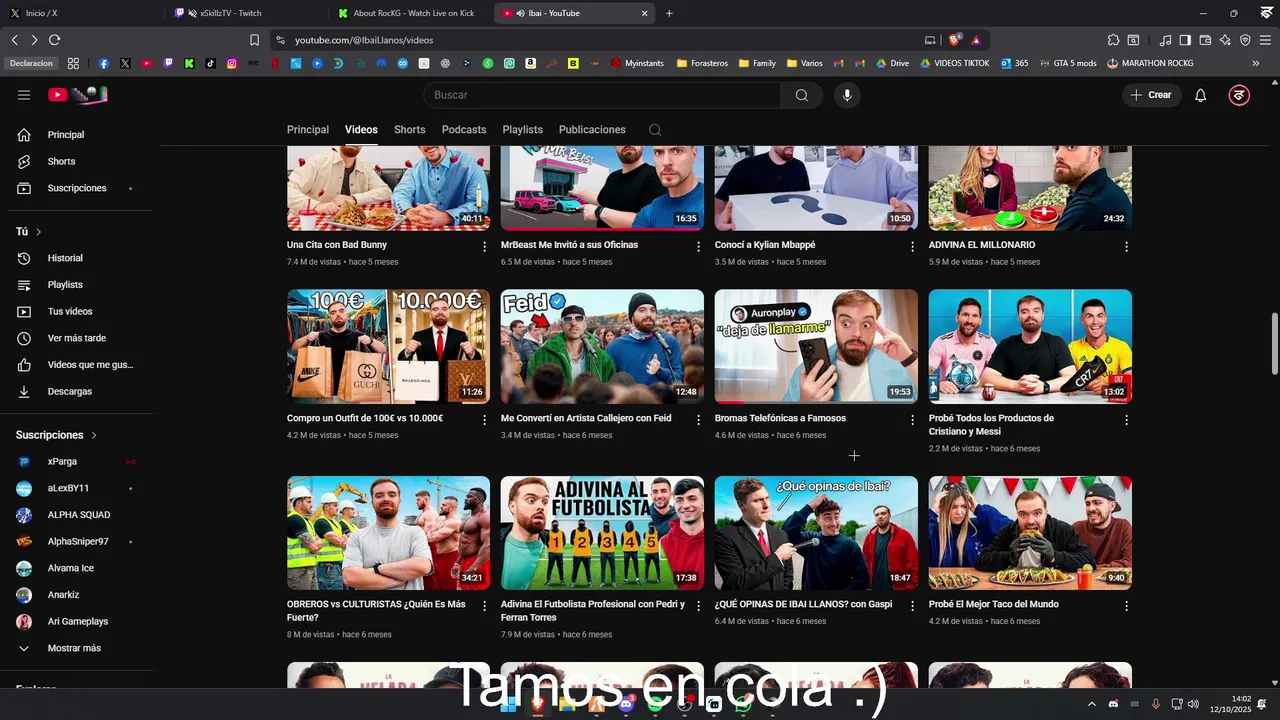
Task: Open the Brave VPN shield icon
Action: pos(1245,40)
